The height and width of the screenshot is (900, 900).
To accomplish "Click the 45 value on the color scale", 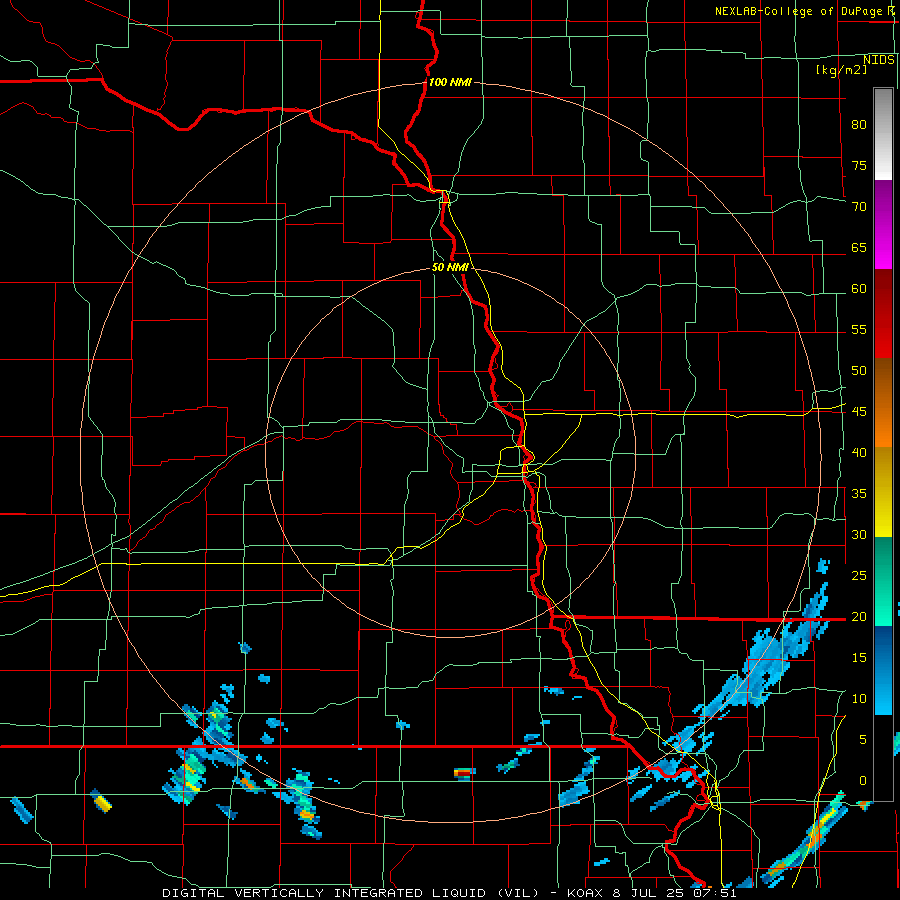I will coord(859,412).
